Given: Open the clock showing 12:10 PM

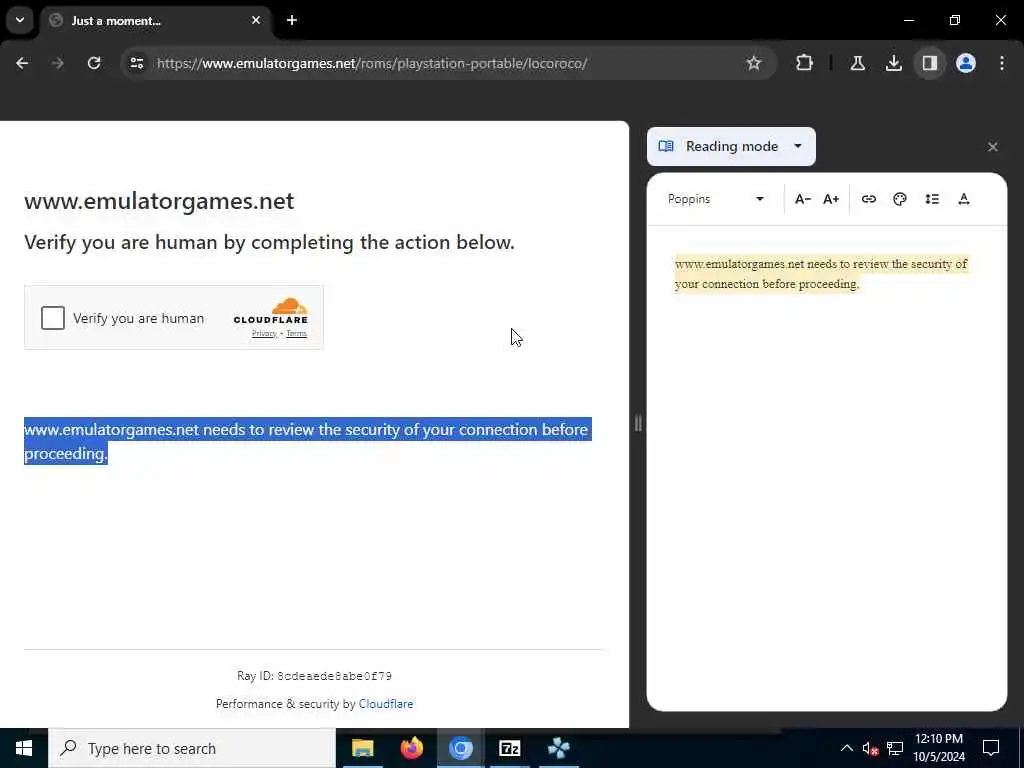Looking at the screenshot, I should (x=938, y=748).
